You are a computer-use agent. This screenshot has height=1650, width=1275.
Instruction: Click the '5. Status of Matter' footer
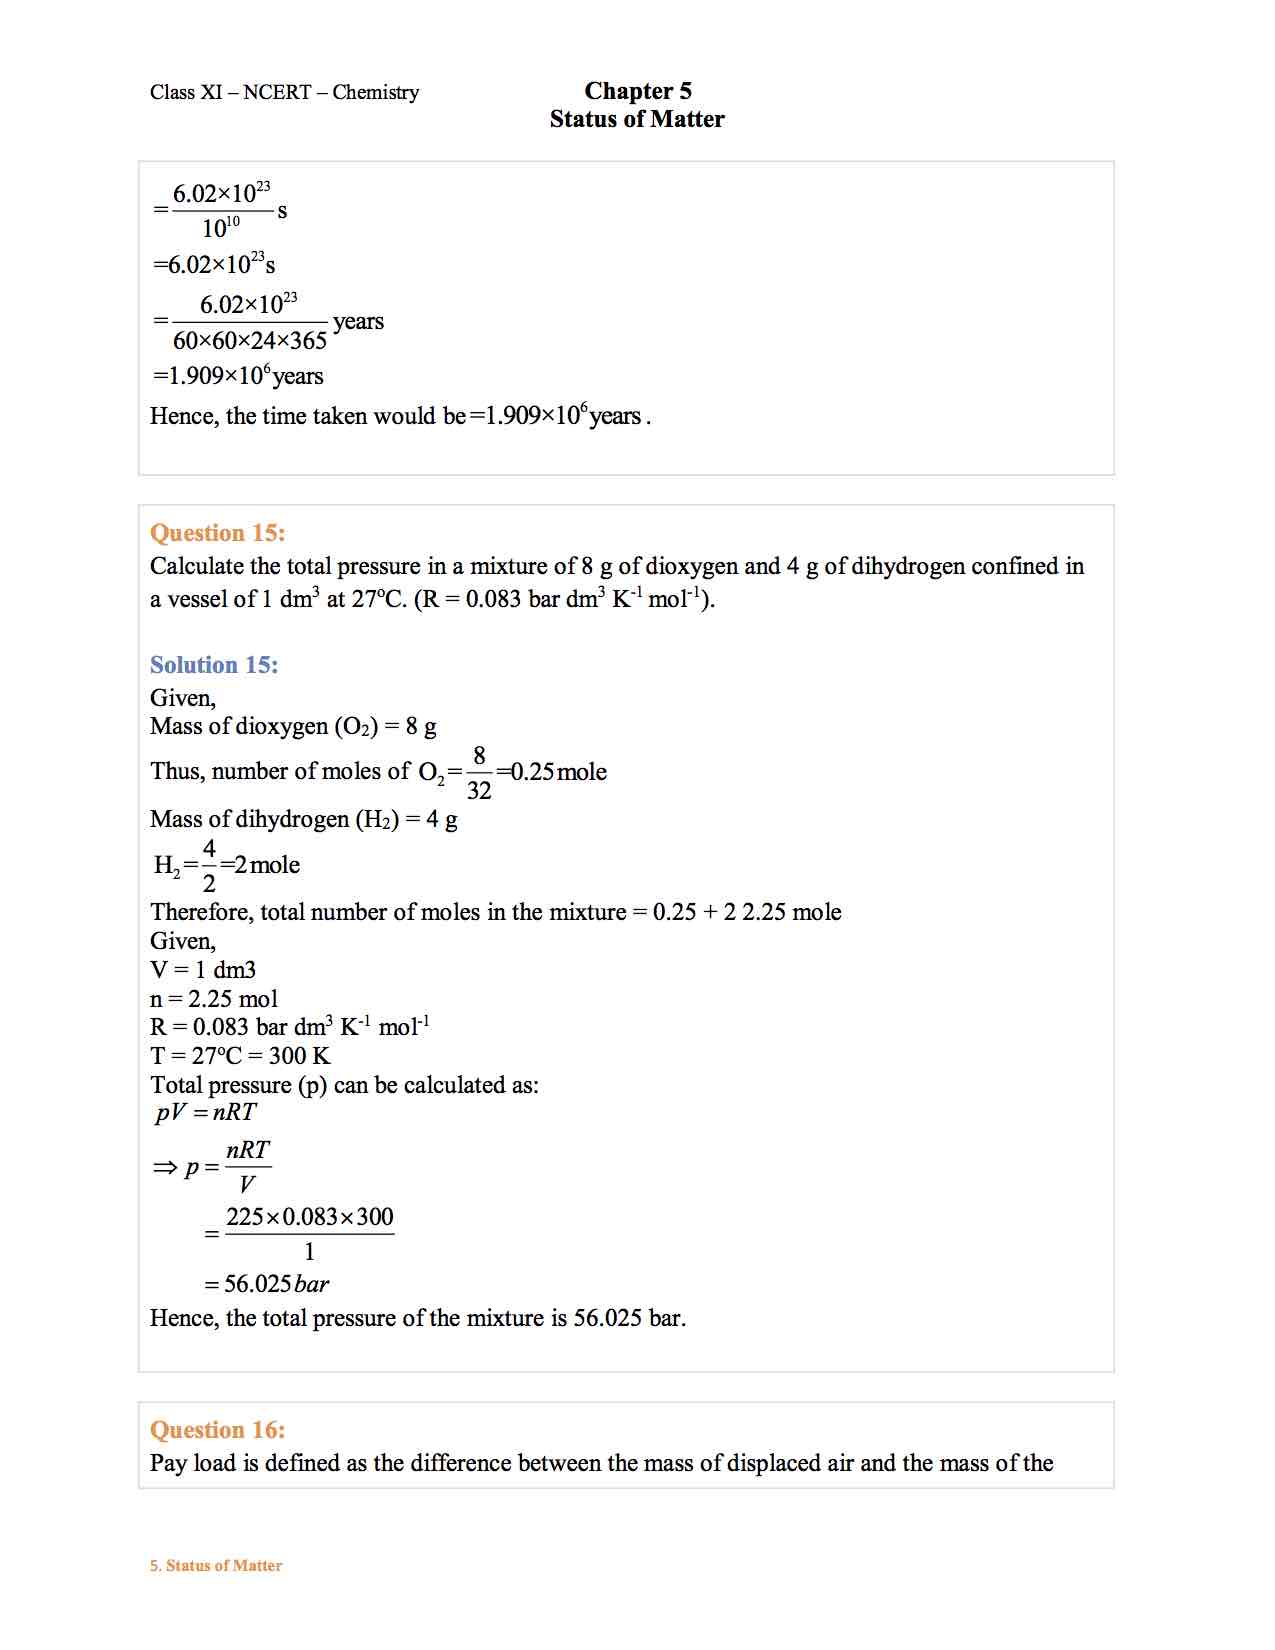point(216,1566)
